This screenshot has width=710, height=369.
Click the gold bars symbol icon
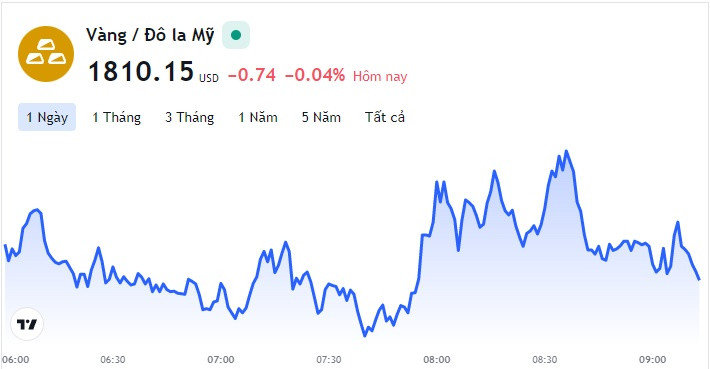[x=46, y=53]
